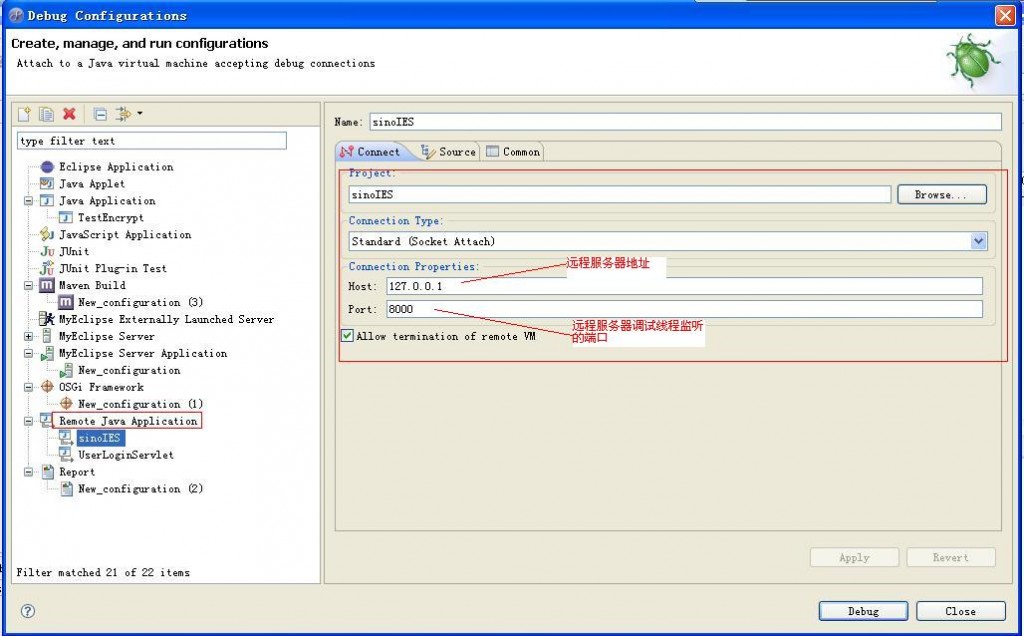Click the Browse... button

[x=942, y=195]
